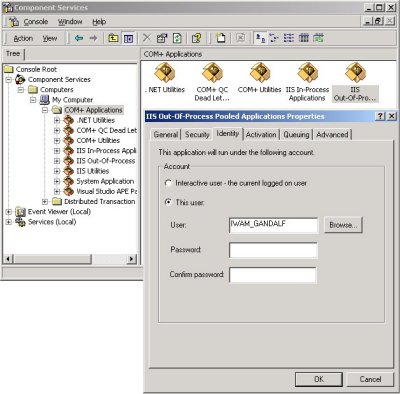Viewport: 400px width, 394px height.
Task: Switch to Small Icons view in toolbar
Action: tap(274, 38)
